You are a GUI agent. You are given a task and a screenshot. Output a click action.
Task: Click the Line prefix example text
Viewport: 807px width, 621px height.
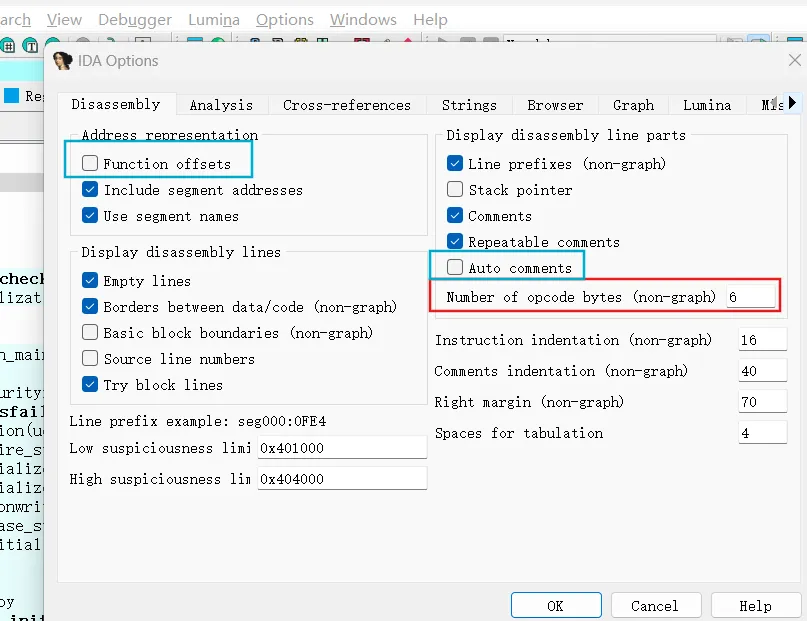click(198, 421)
